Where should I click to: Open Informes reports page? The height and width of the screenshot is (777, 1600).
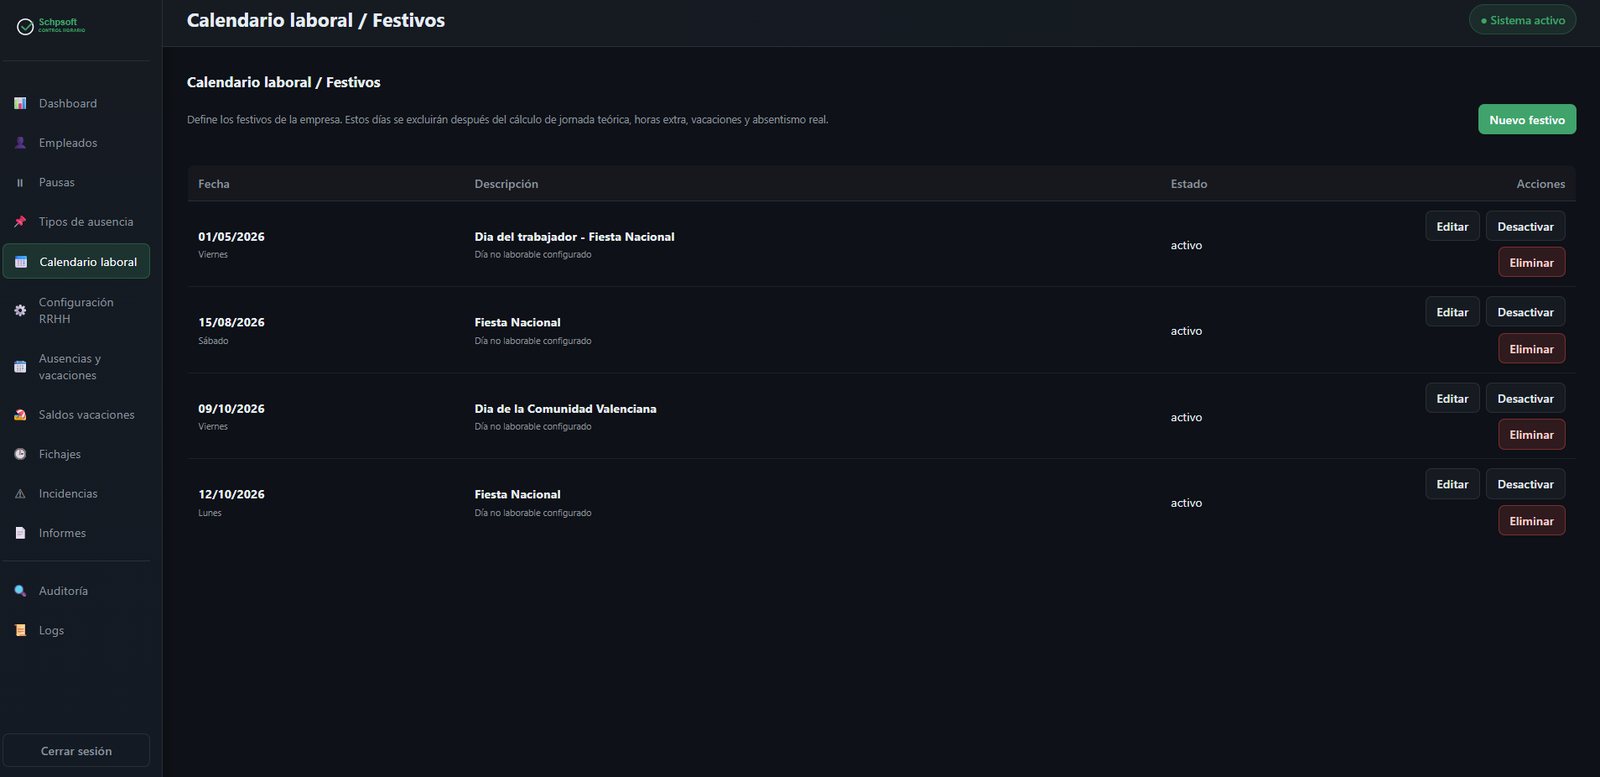[76, 533]
